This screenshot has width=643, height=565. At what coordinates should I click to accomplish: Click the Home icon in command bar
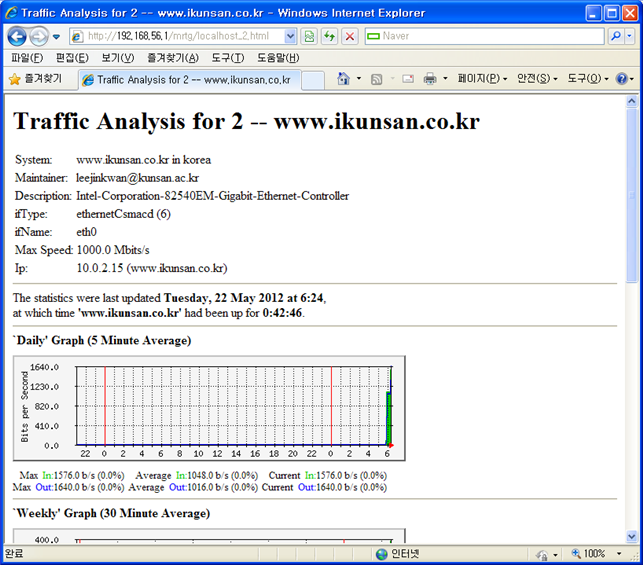click(x=344, y=78)
